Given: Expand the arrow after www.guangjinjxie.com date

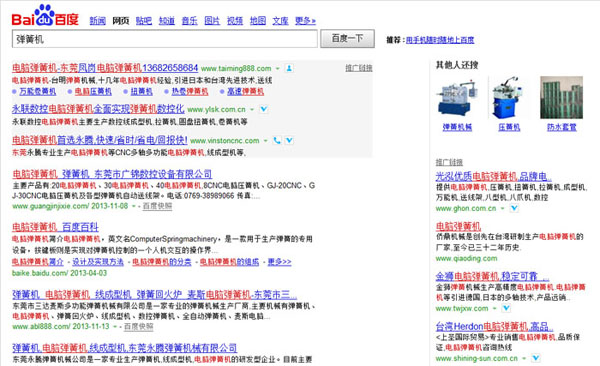Looking at the screenshot, I should click(x=134, y=206).
